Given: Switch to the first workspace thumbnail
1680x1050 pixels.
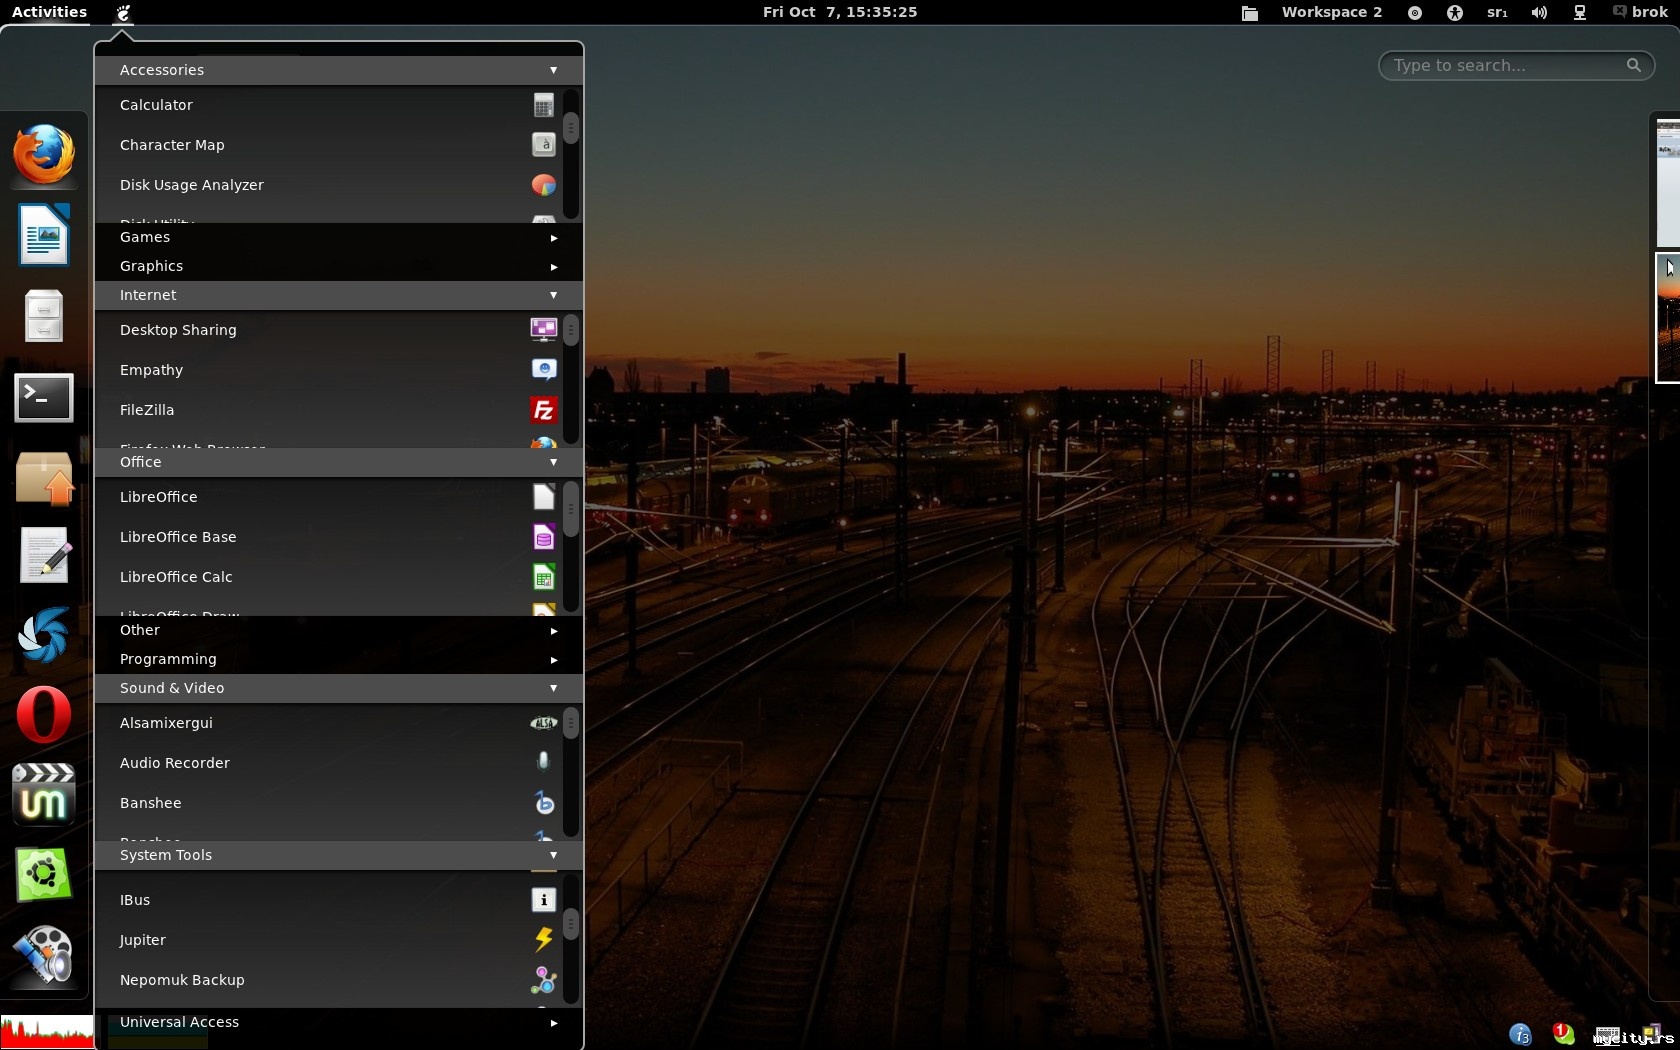Looking at the screenshot, I should click(1668, 183).
